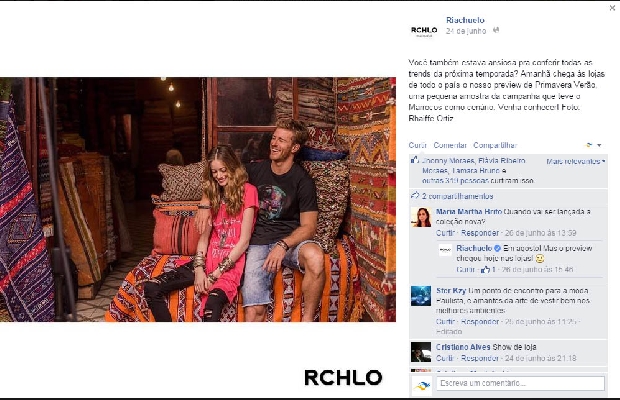
Task: Expand the Mais relevantes comment sort dropdown
Action: 576,161
